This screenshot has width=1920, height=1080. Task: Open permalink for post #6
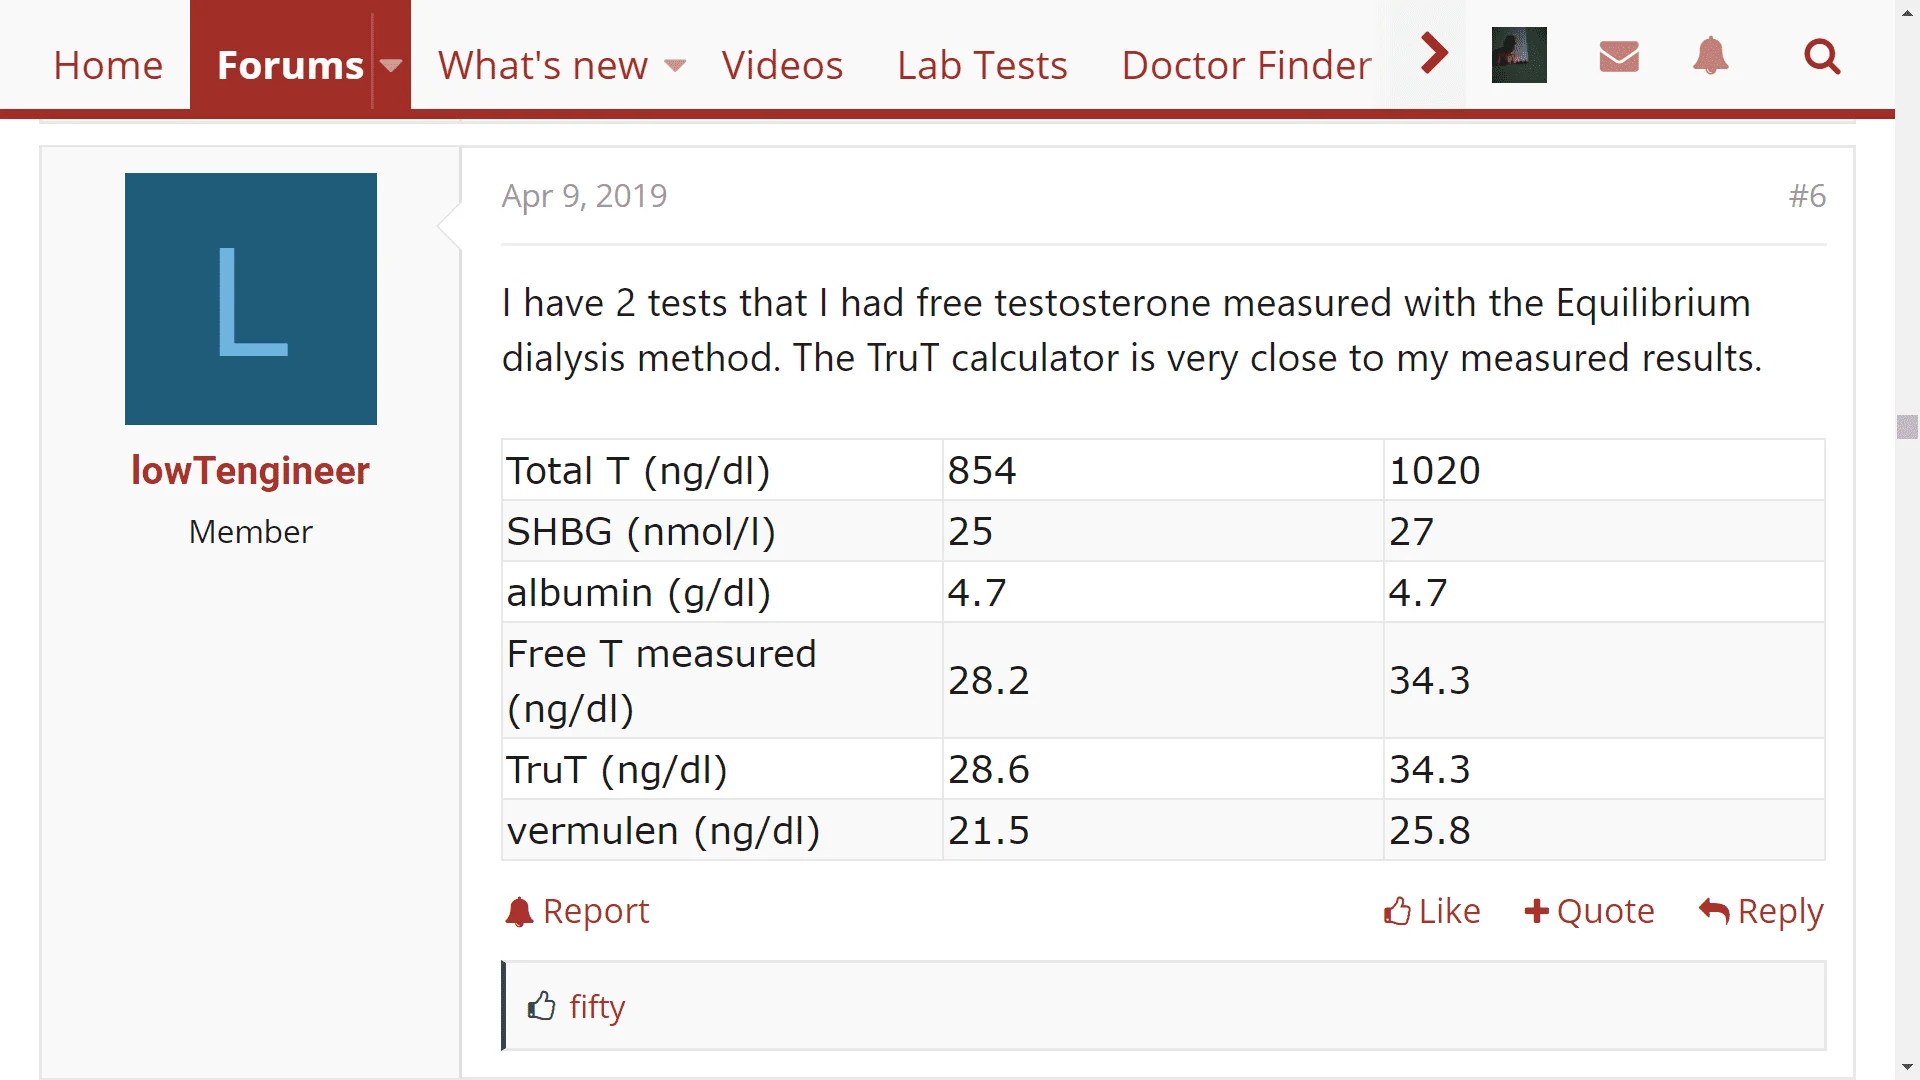click(1807, 196)
